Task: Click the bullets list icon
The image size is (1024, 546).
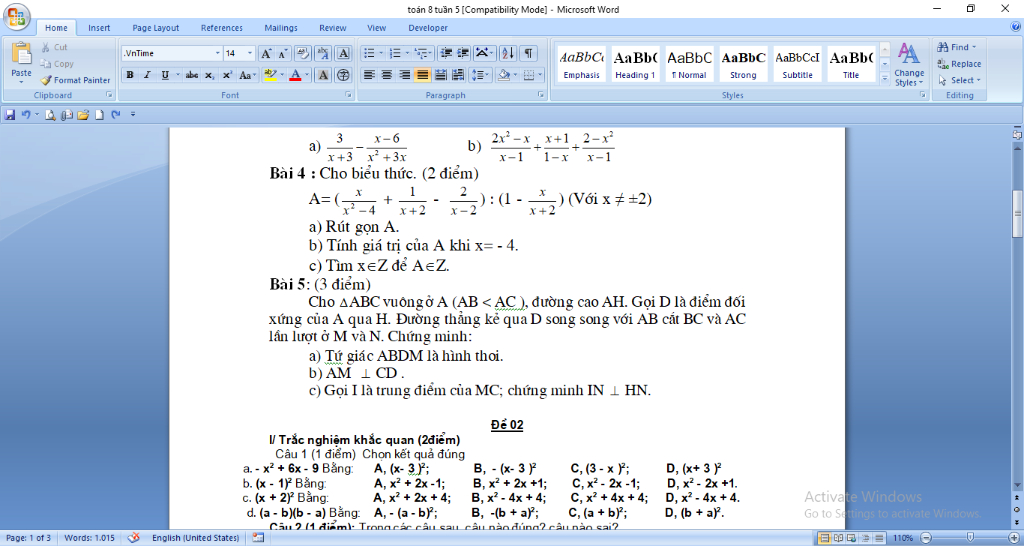Action: (369, 53)
